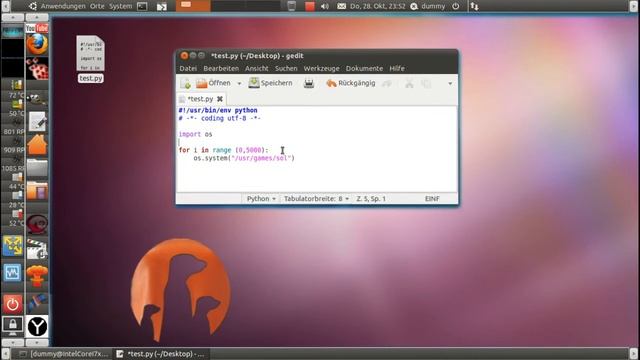
Task: Switch to test.py gedit taskbar entry
Action: 161,354
